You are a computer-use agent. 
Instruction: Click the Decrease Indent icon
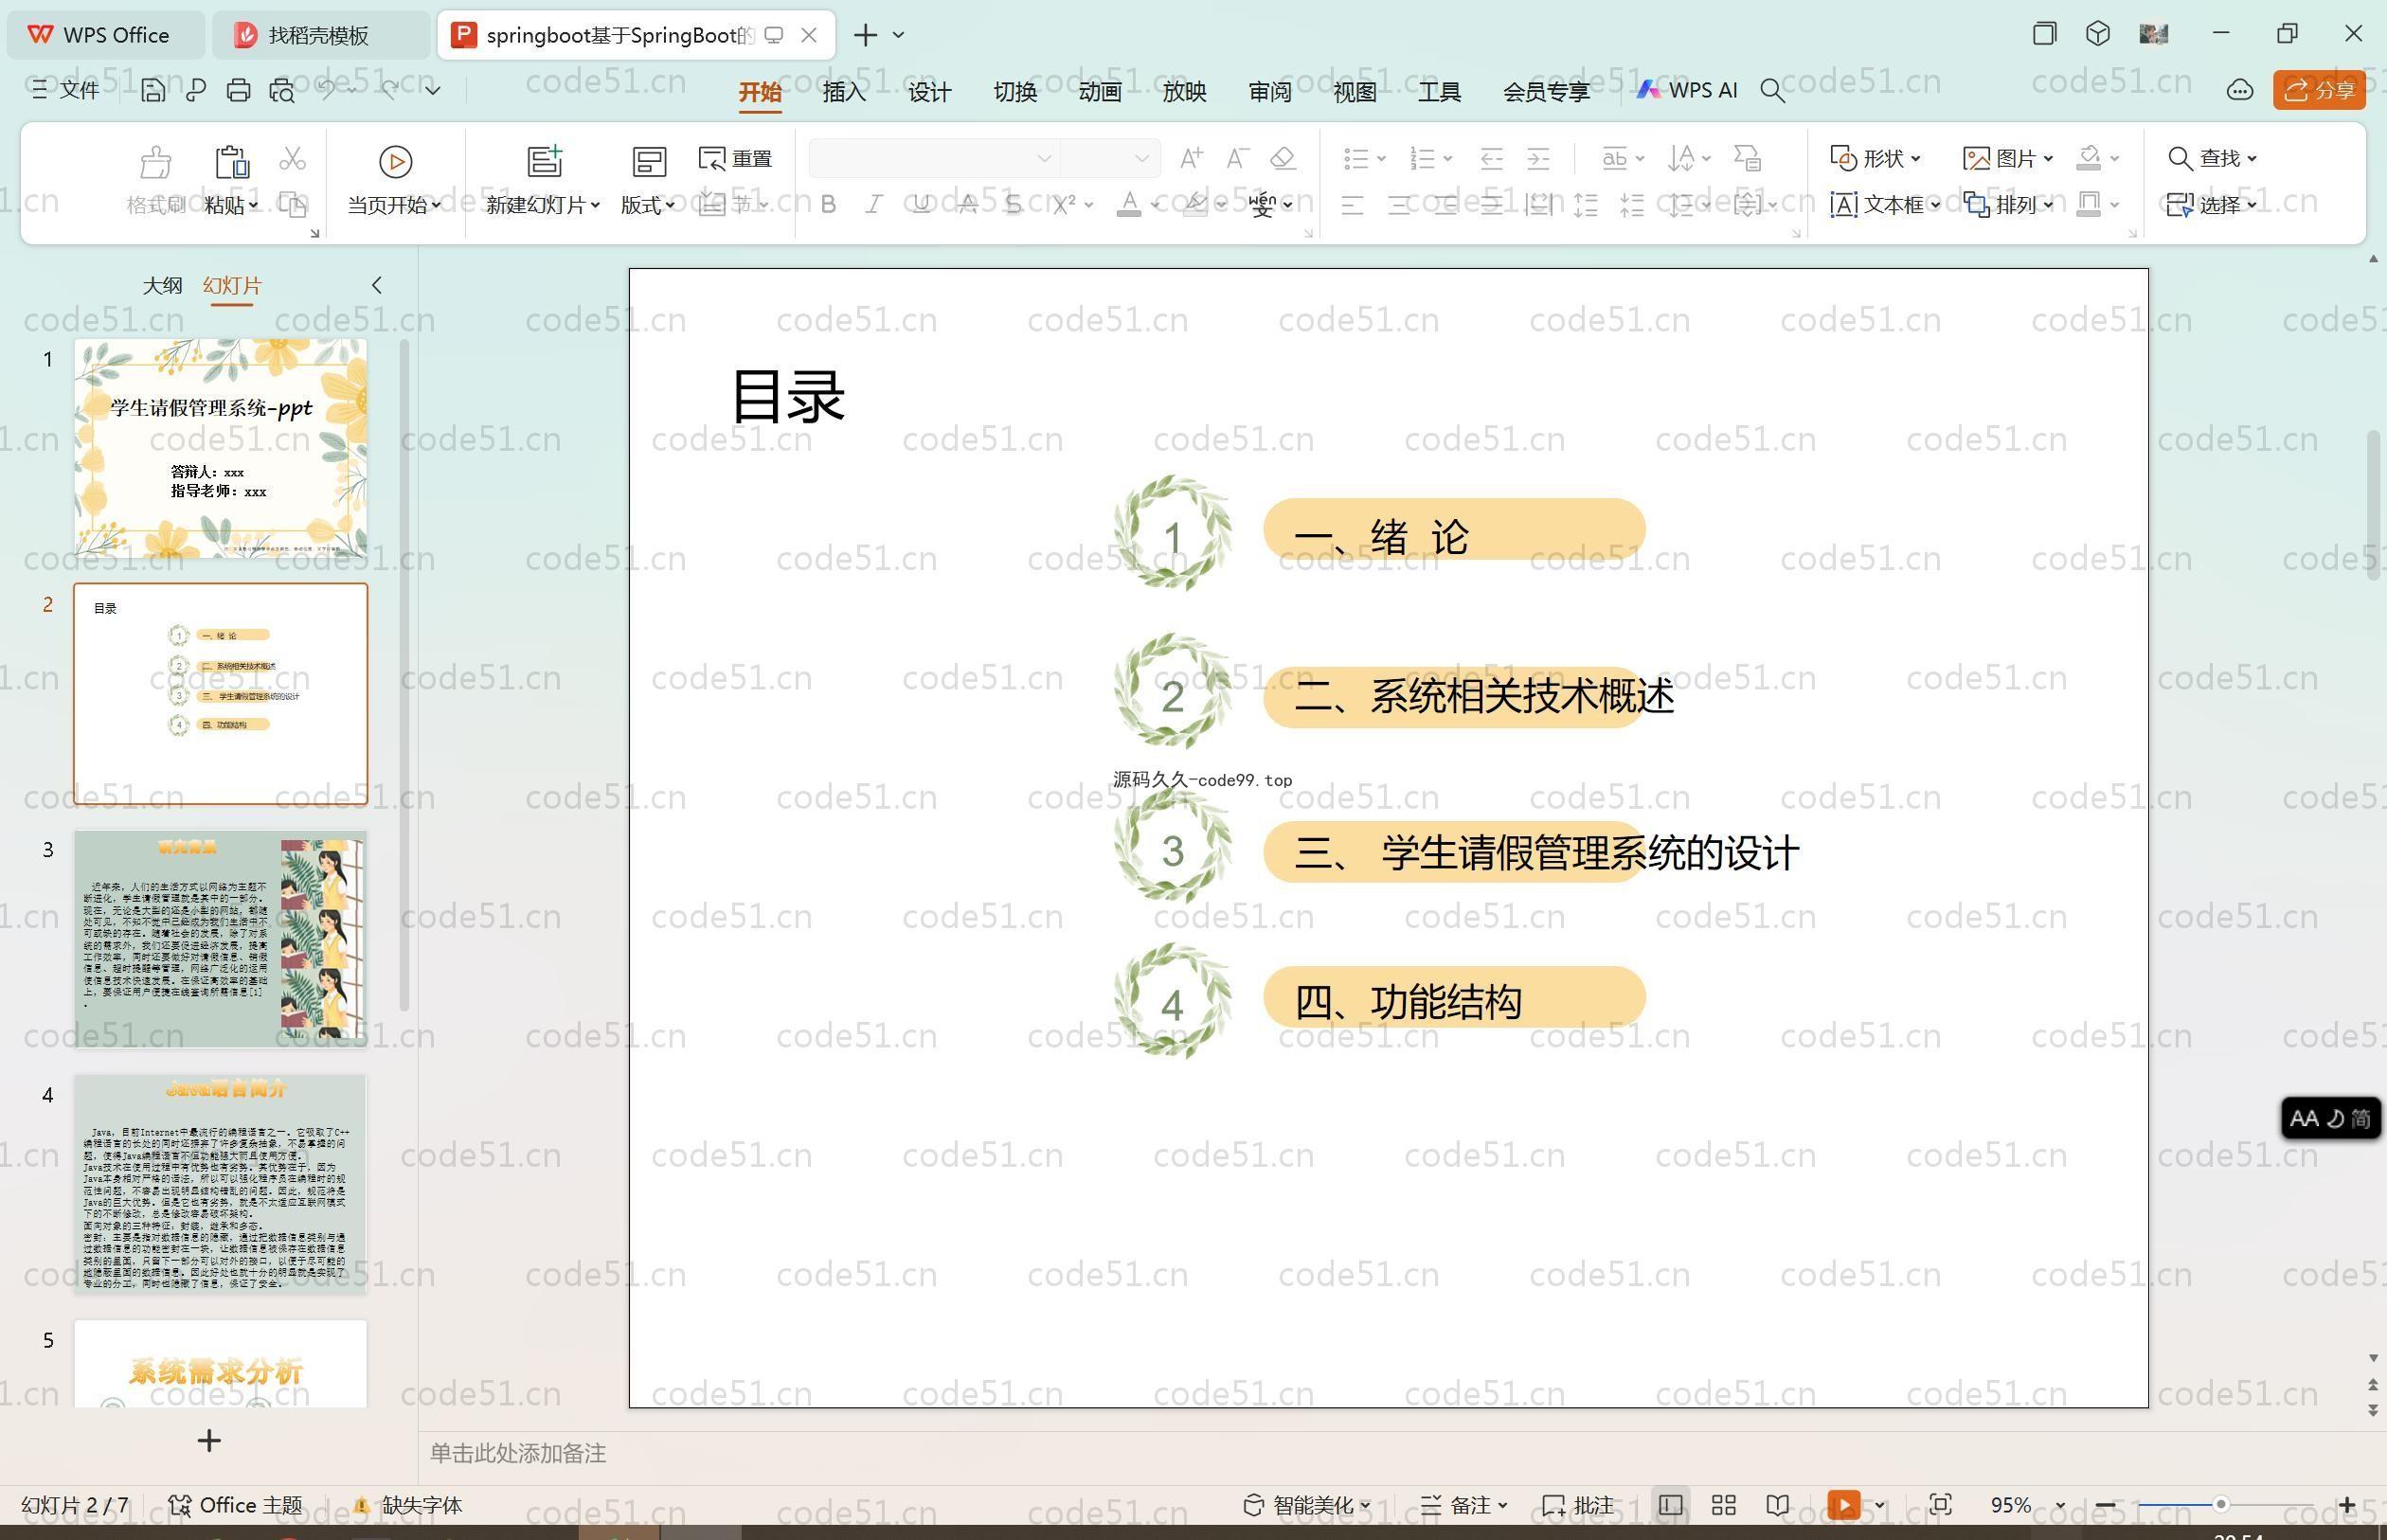(x=1491, y=158)
